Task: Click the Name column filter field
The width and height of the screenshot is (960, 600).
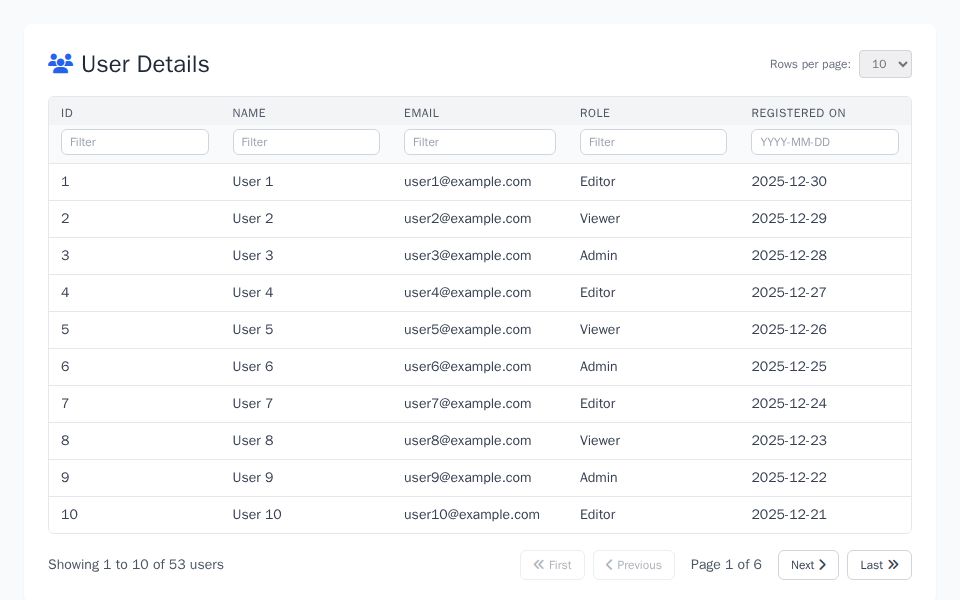Action: [x=306, y=142]
